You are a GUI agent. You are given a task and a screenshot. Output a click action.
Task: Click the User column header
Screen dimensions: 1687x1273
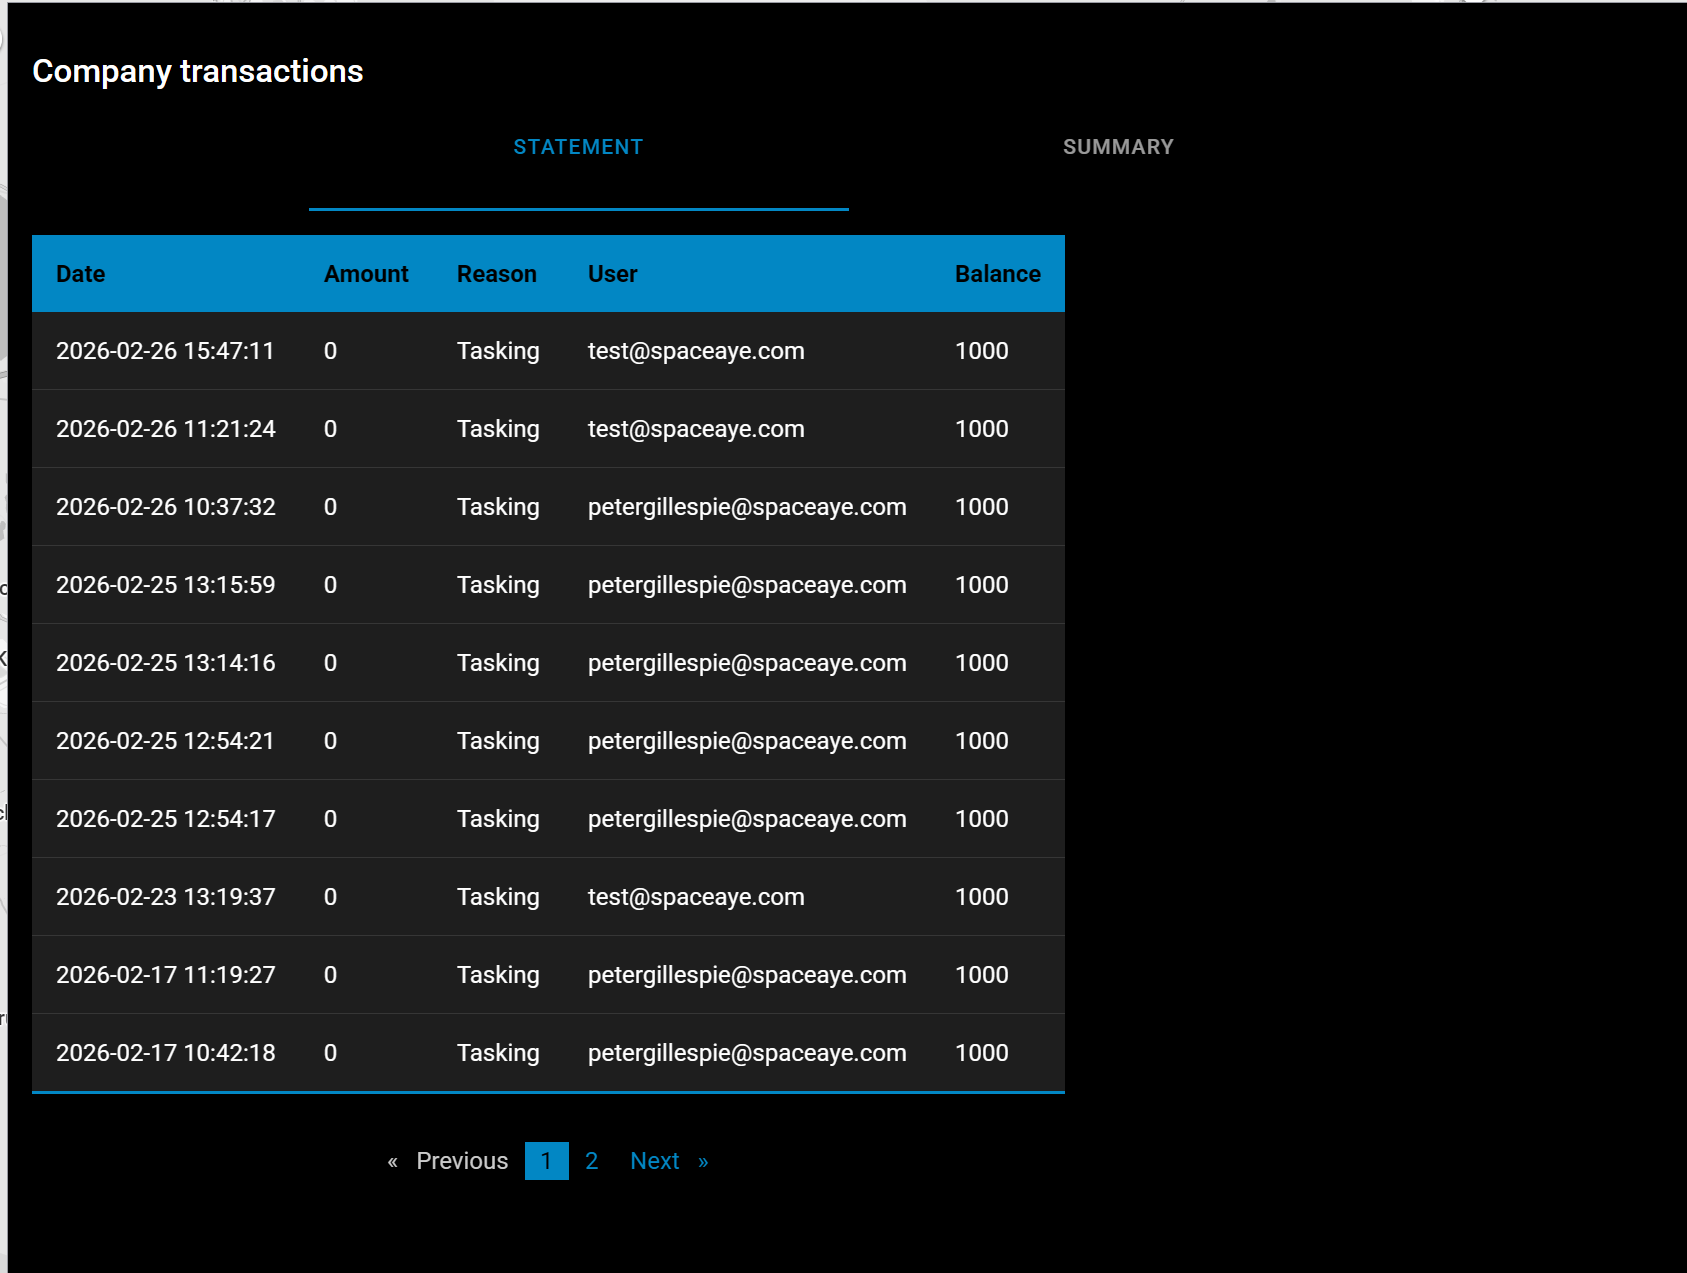tap(612, 274)
